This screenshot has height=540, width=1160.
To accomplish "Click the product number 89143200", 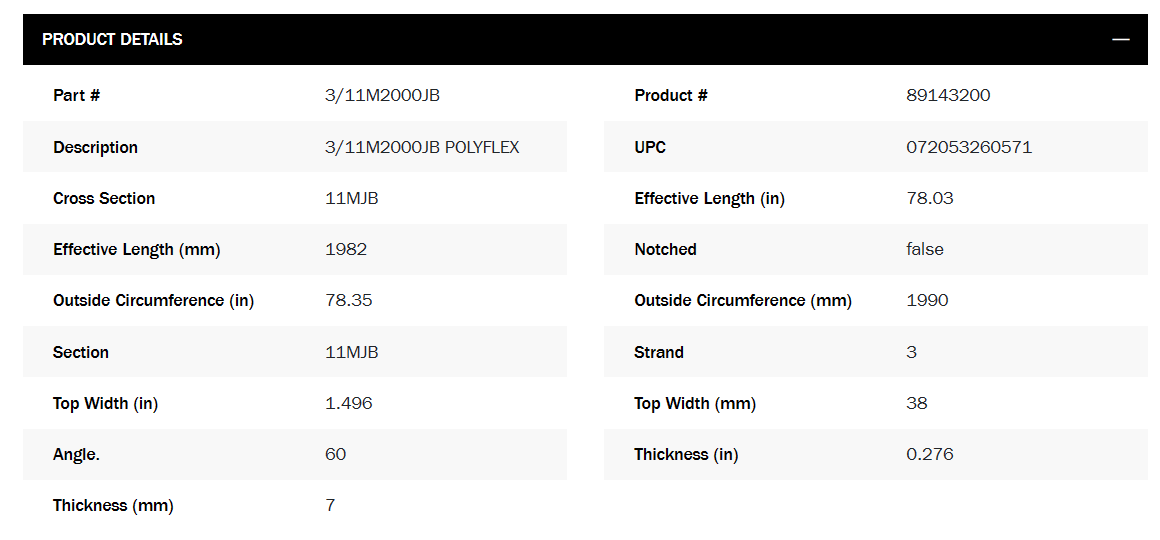I will click(x=948, y=96).
